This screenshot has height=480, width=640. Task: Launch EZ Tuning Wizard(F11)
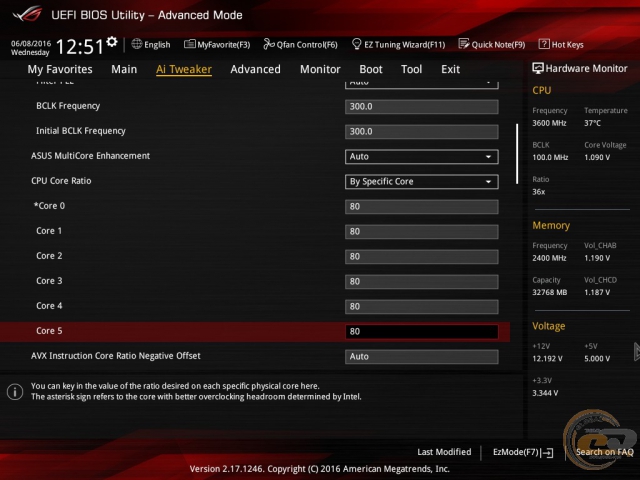pos(398,44)
